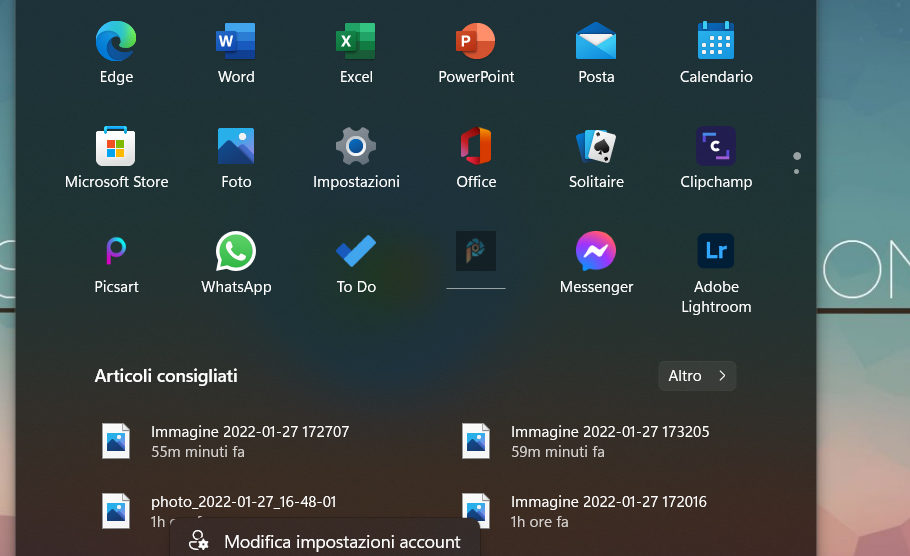The width and height of the screenshot is (910, 556).
Task: Open Immagine 2022-01-27 173205 file
Action: coord(586,441)
